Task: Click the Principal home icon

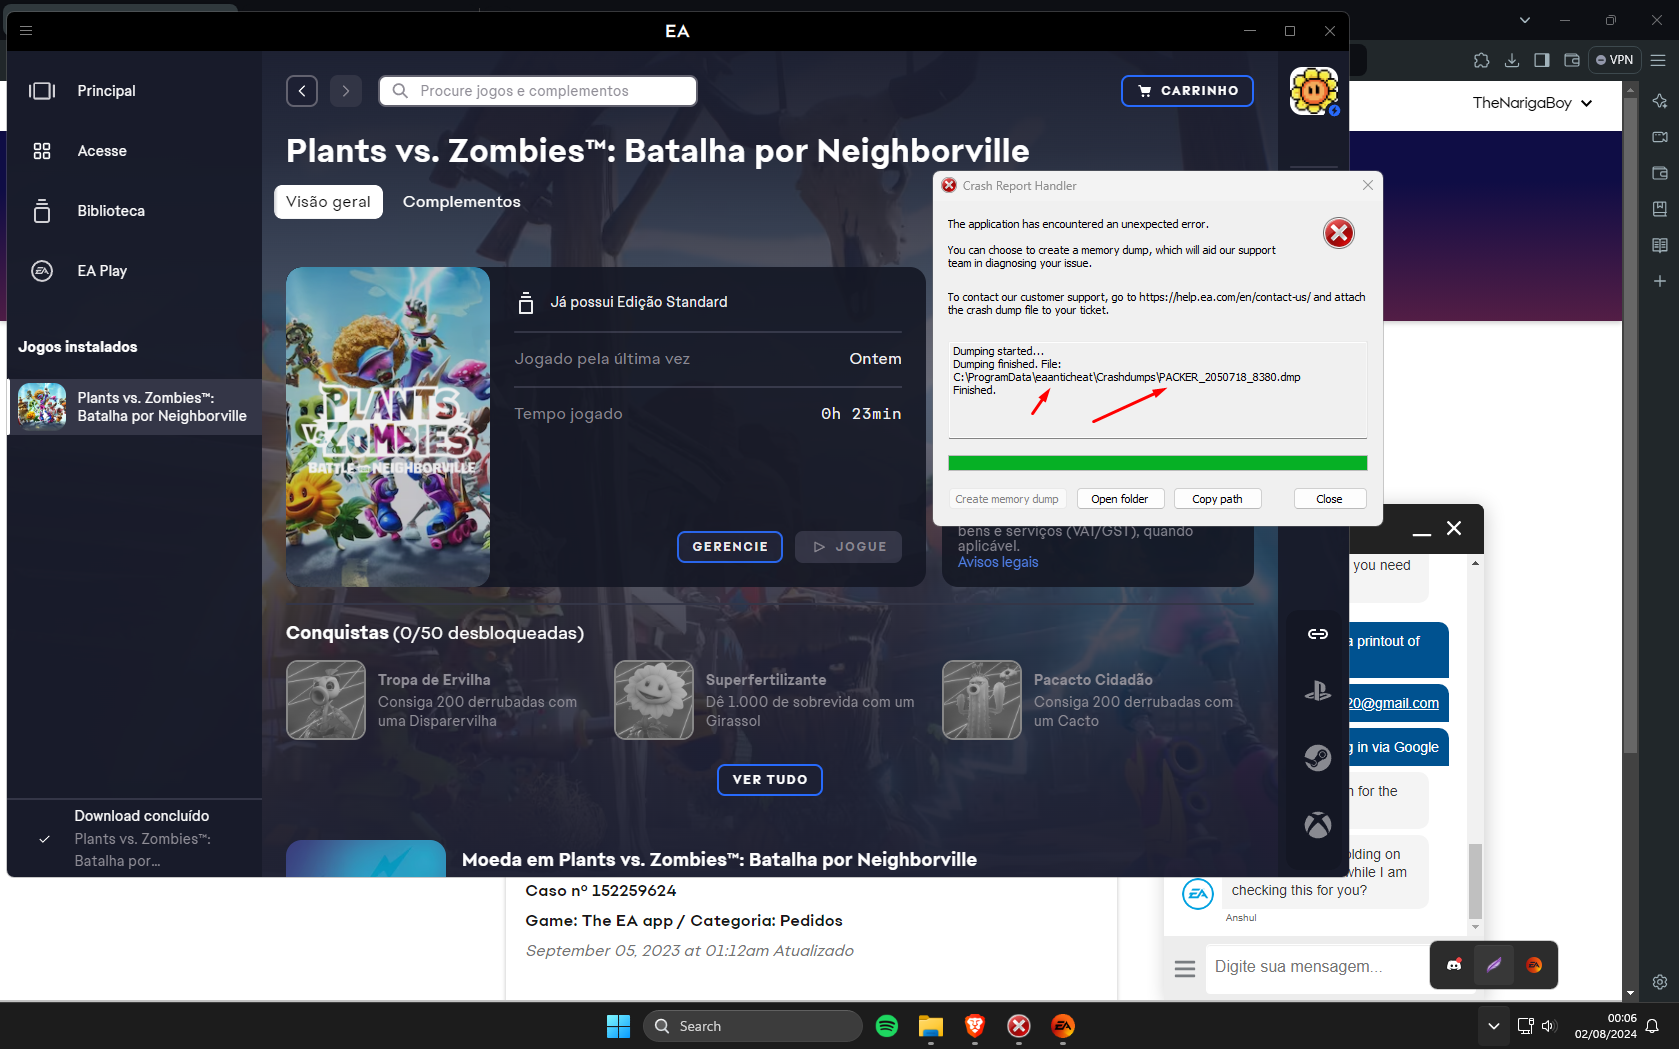Action: (x=42, y=91)
